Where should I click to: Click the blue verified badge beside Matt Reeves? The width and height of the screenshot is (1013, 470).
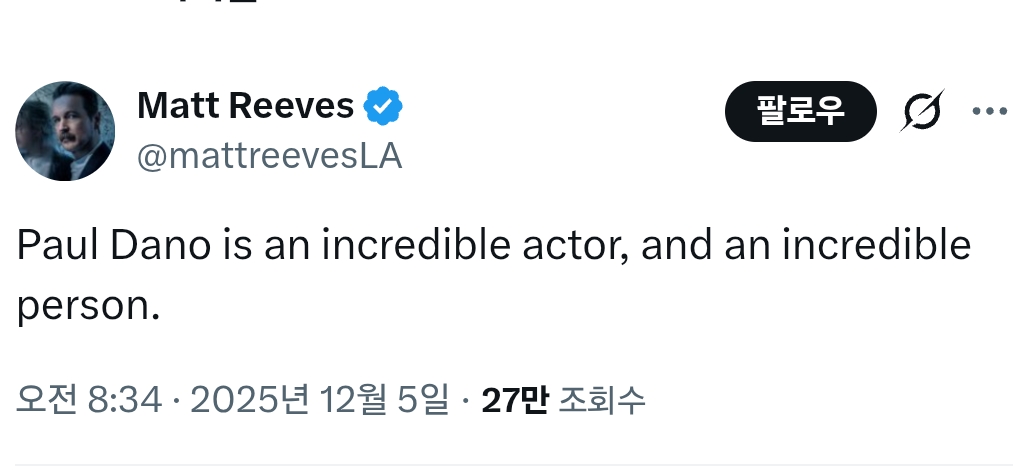tap(383, 106)
